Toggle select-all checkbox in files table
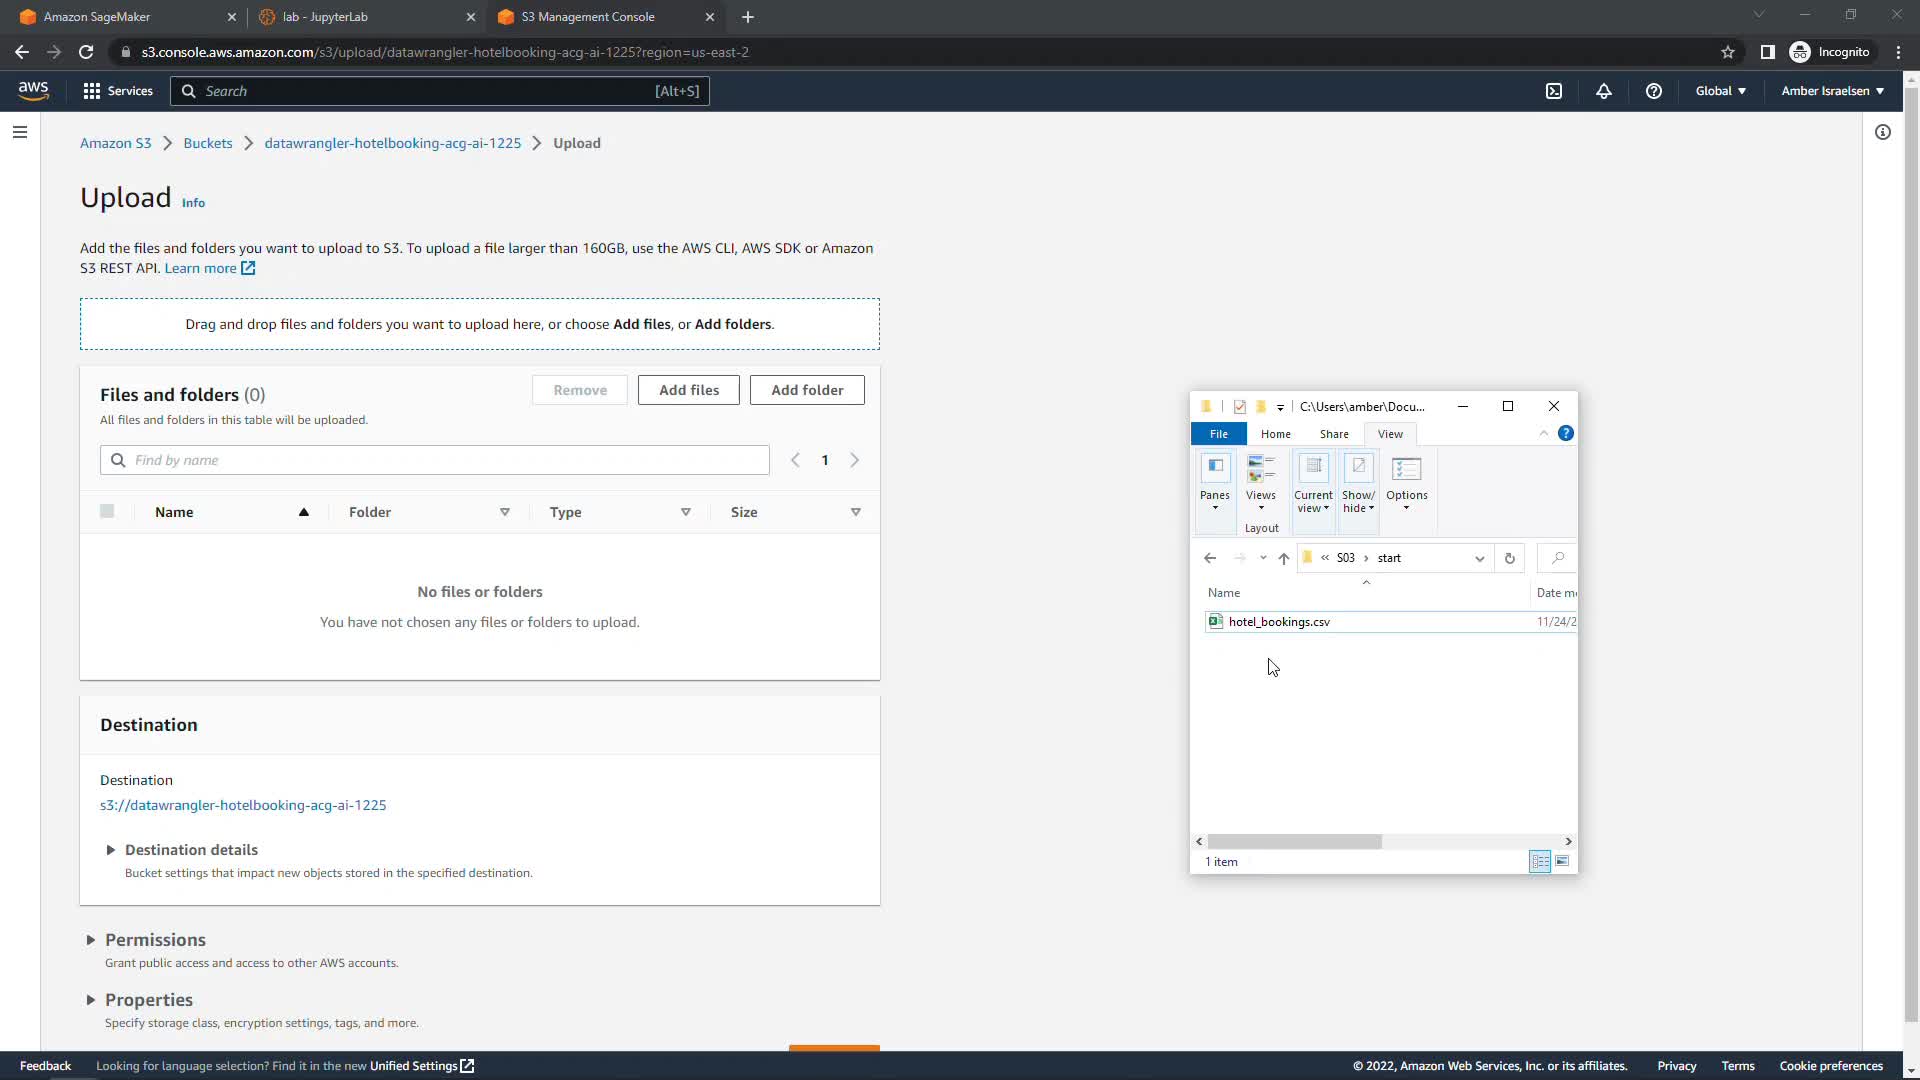The width and height of the screenshot is (1920, 1080). coord(107,512)
